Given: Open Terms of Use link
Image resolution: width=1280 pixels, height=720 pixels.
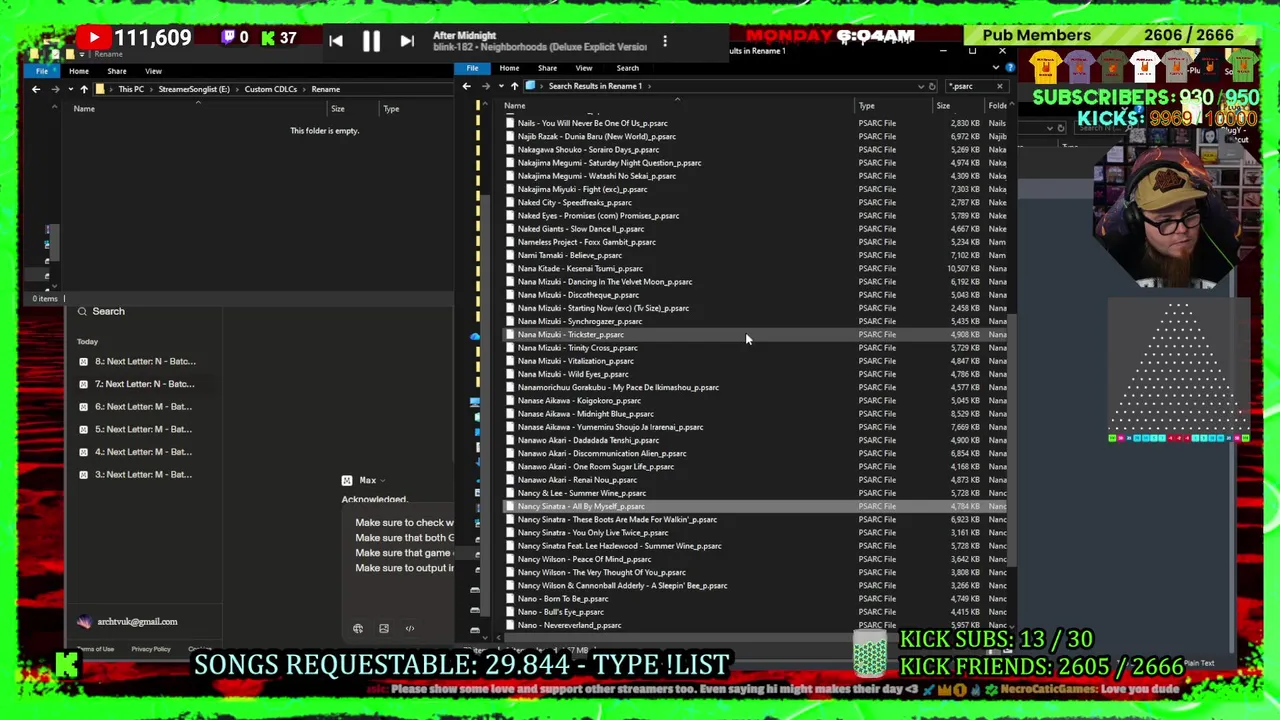Looking at the screenshot, I should 96,649.
